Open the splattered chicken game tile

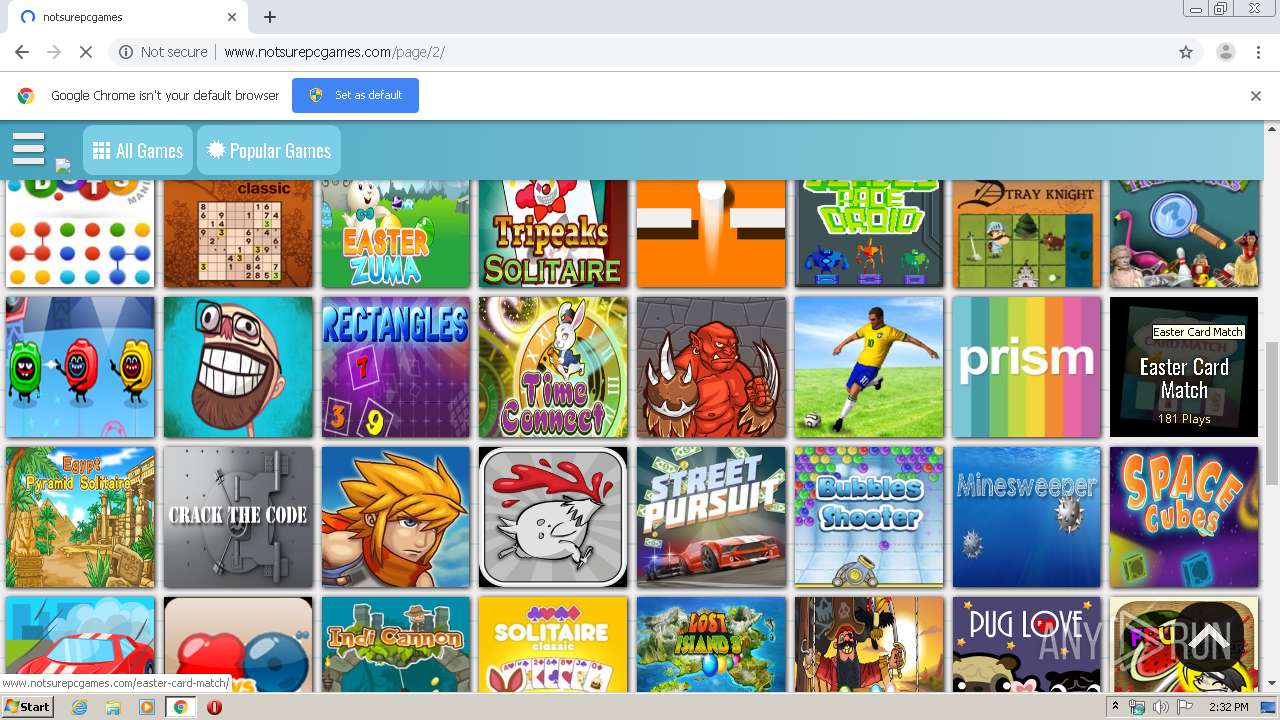[553, 517]
